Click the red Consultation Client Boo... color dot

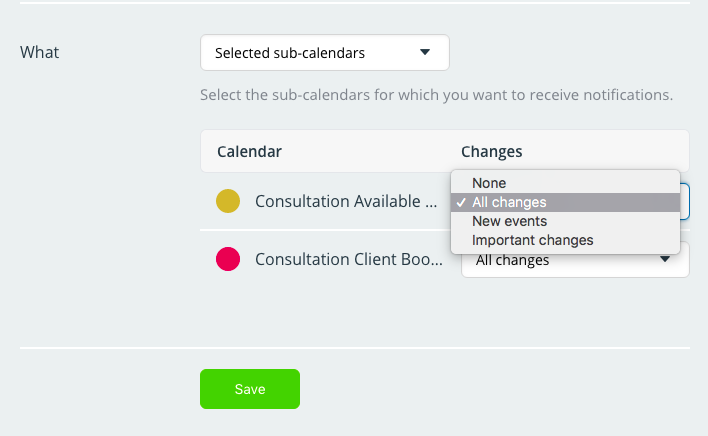228,259
